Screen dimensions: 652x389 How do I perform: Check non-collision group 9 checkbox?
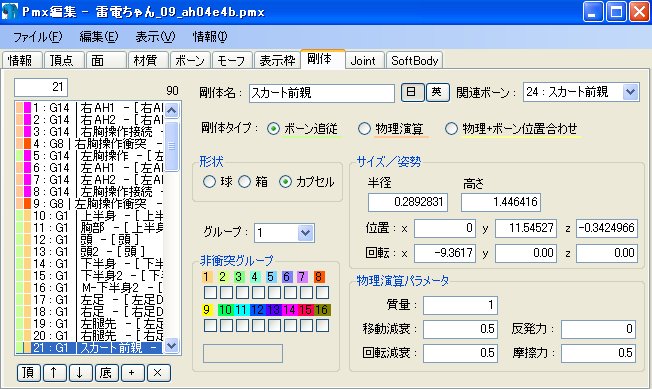(210, 325)
